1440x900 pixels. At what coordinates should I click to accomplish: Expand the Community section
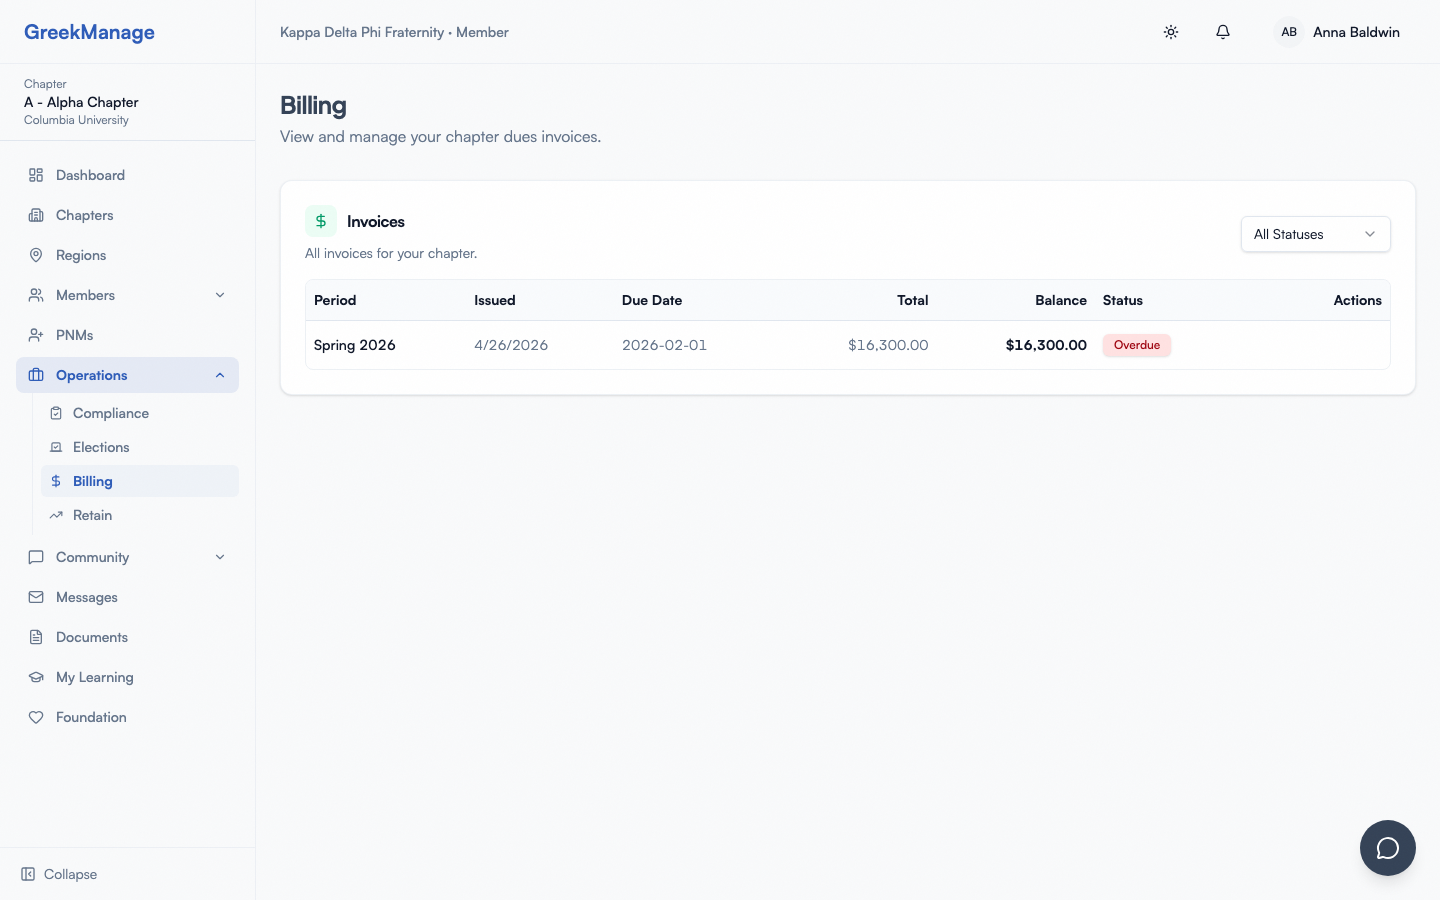(x=220, y=557)
